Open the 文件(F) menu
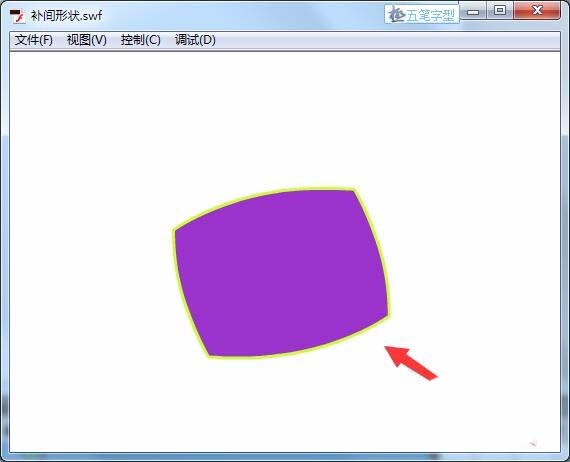 33,40
